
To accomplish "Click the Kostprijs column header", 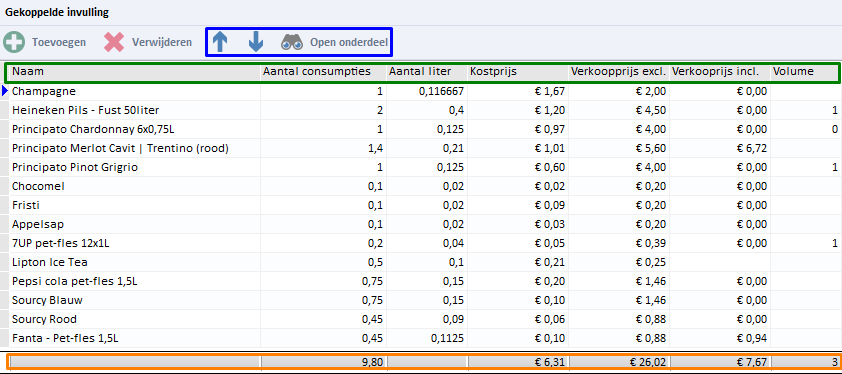I will (518, 72).
